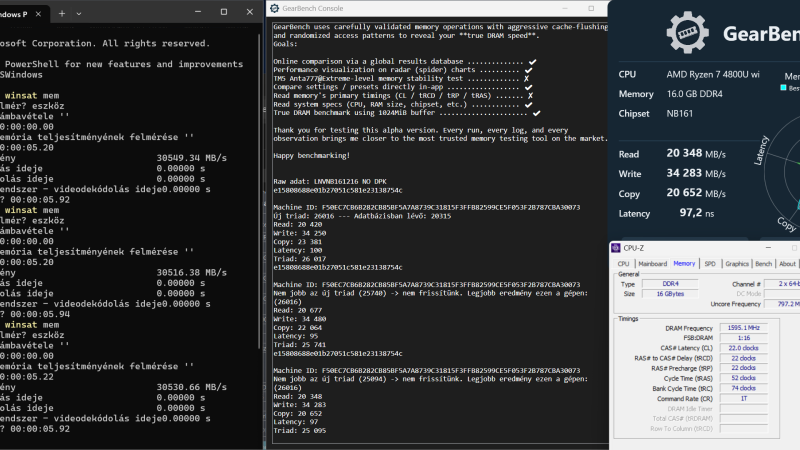Open the Bench tab in CPU-Z
This screenshot has height=450, width=800.
click(x=763, y=264)
